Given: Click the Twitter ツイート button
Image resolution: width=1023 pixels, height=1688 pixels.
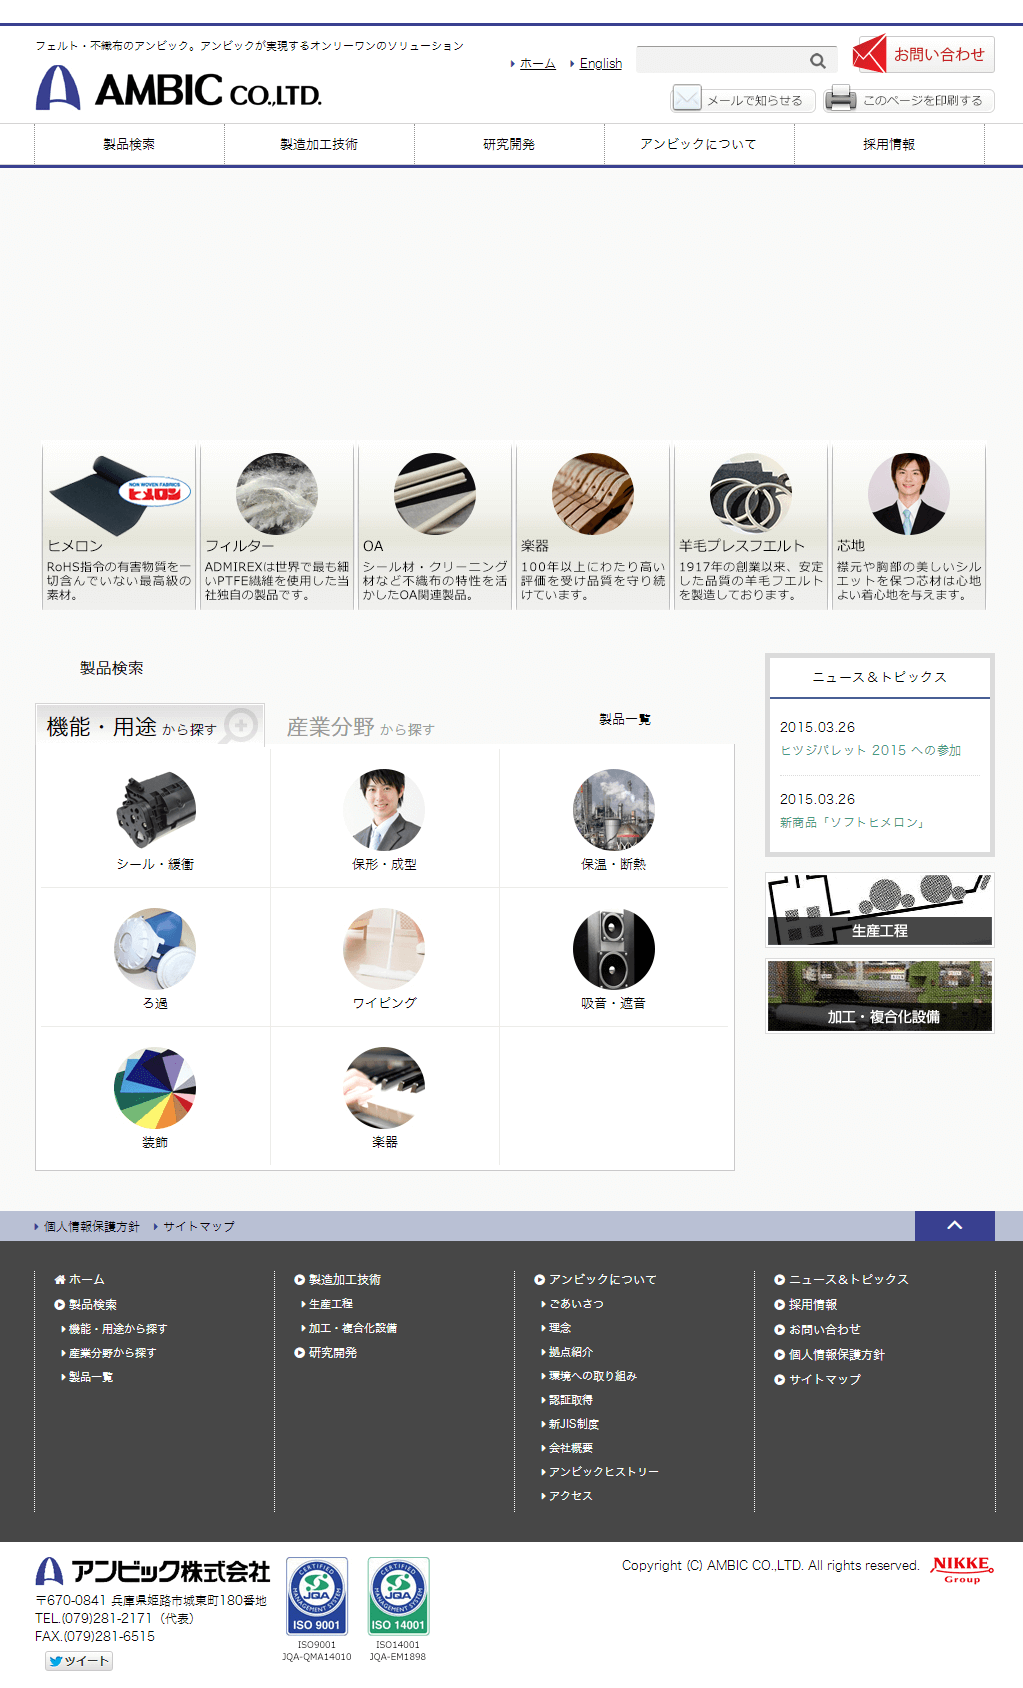Looking at the screenshot, I should point(79,1661).
